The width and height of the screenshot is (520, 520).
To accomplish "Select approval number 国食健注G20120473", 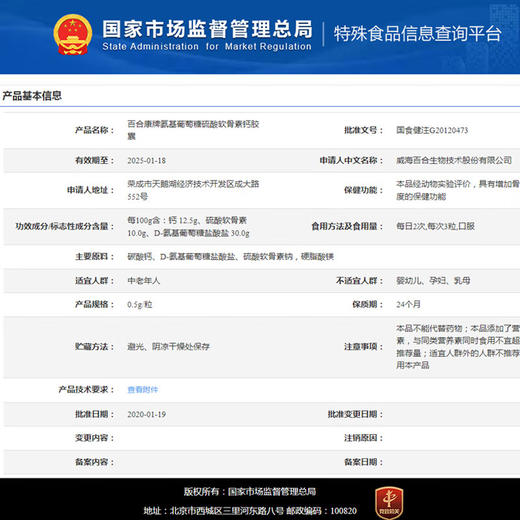I will pyautogui.click(x=432, y=130).
